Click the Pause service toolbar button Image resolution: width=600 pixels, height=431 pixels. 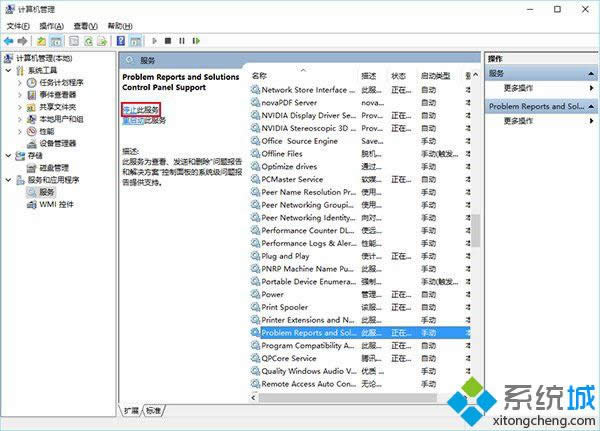pyautogui.click(x=182, y=41)
